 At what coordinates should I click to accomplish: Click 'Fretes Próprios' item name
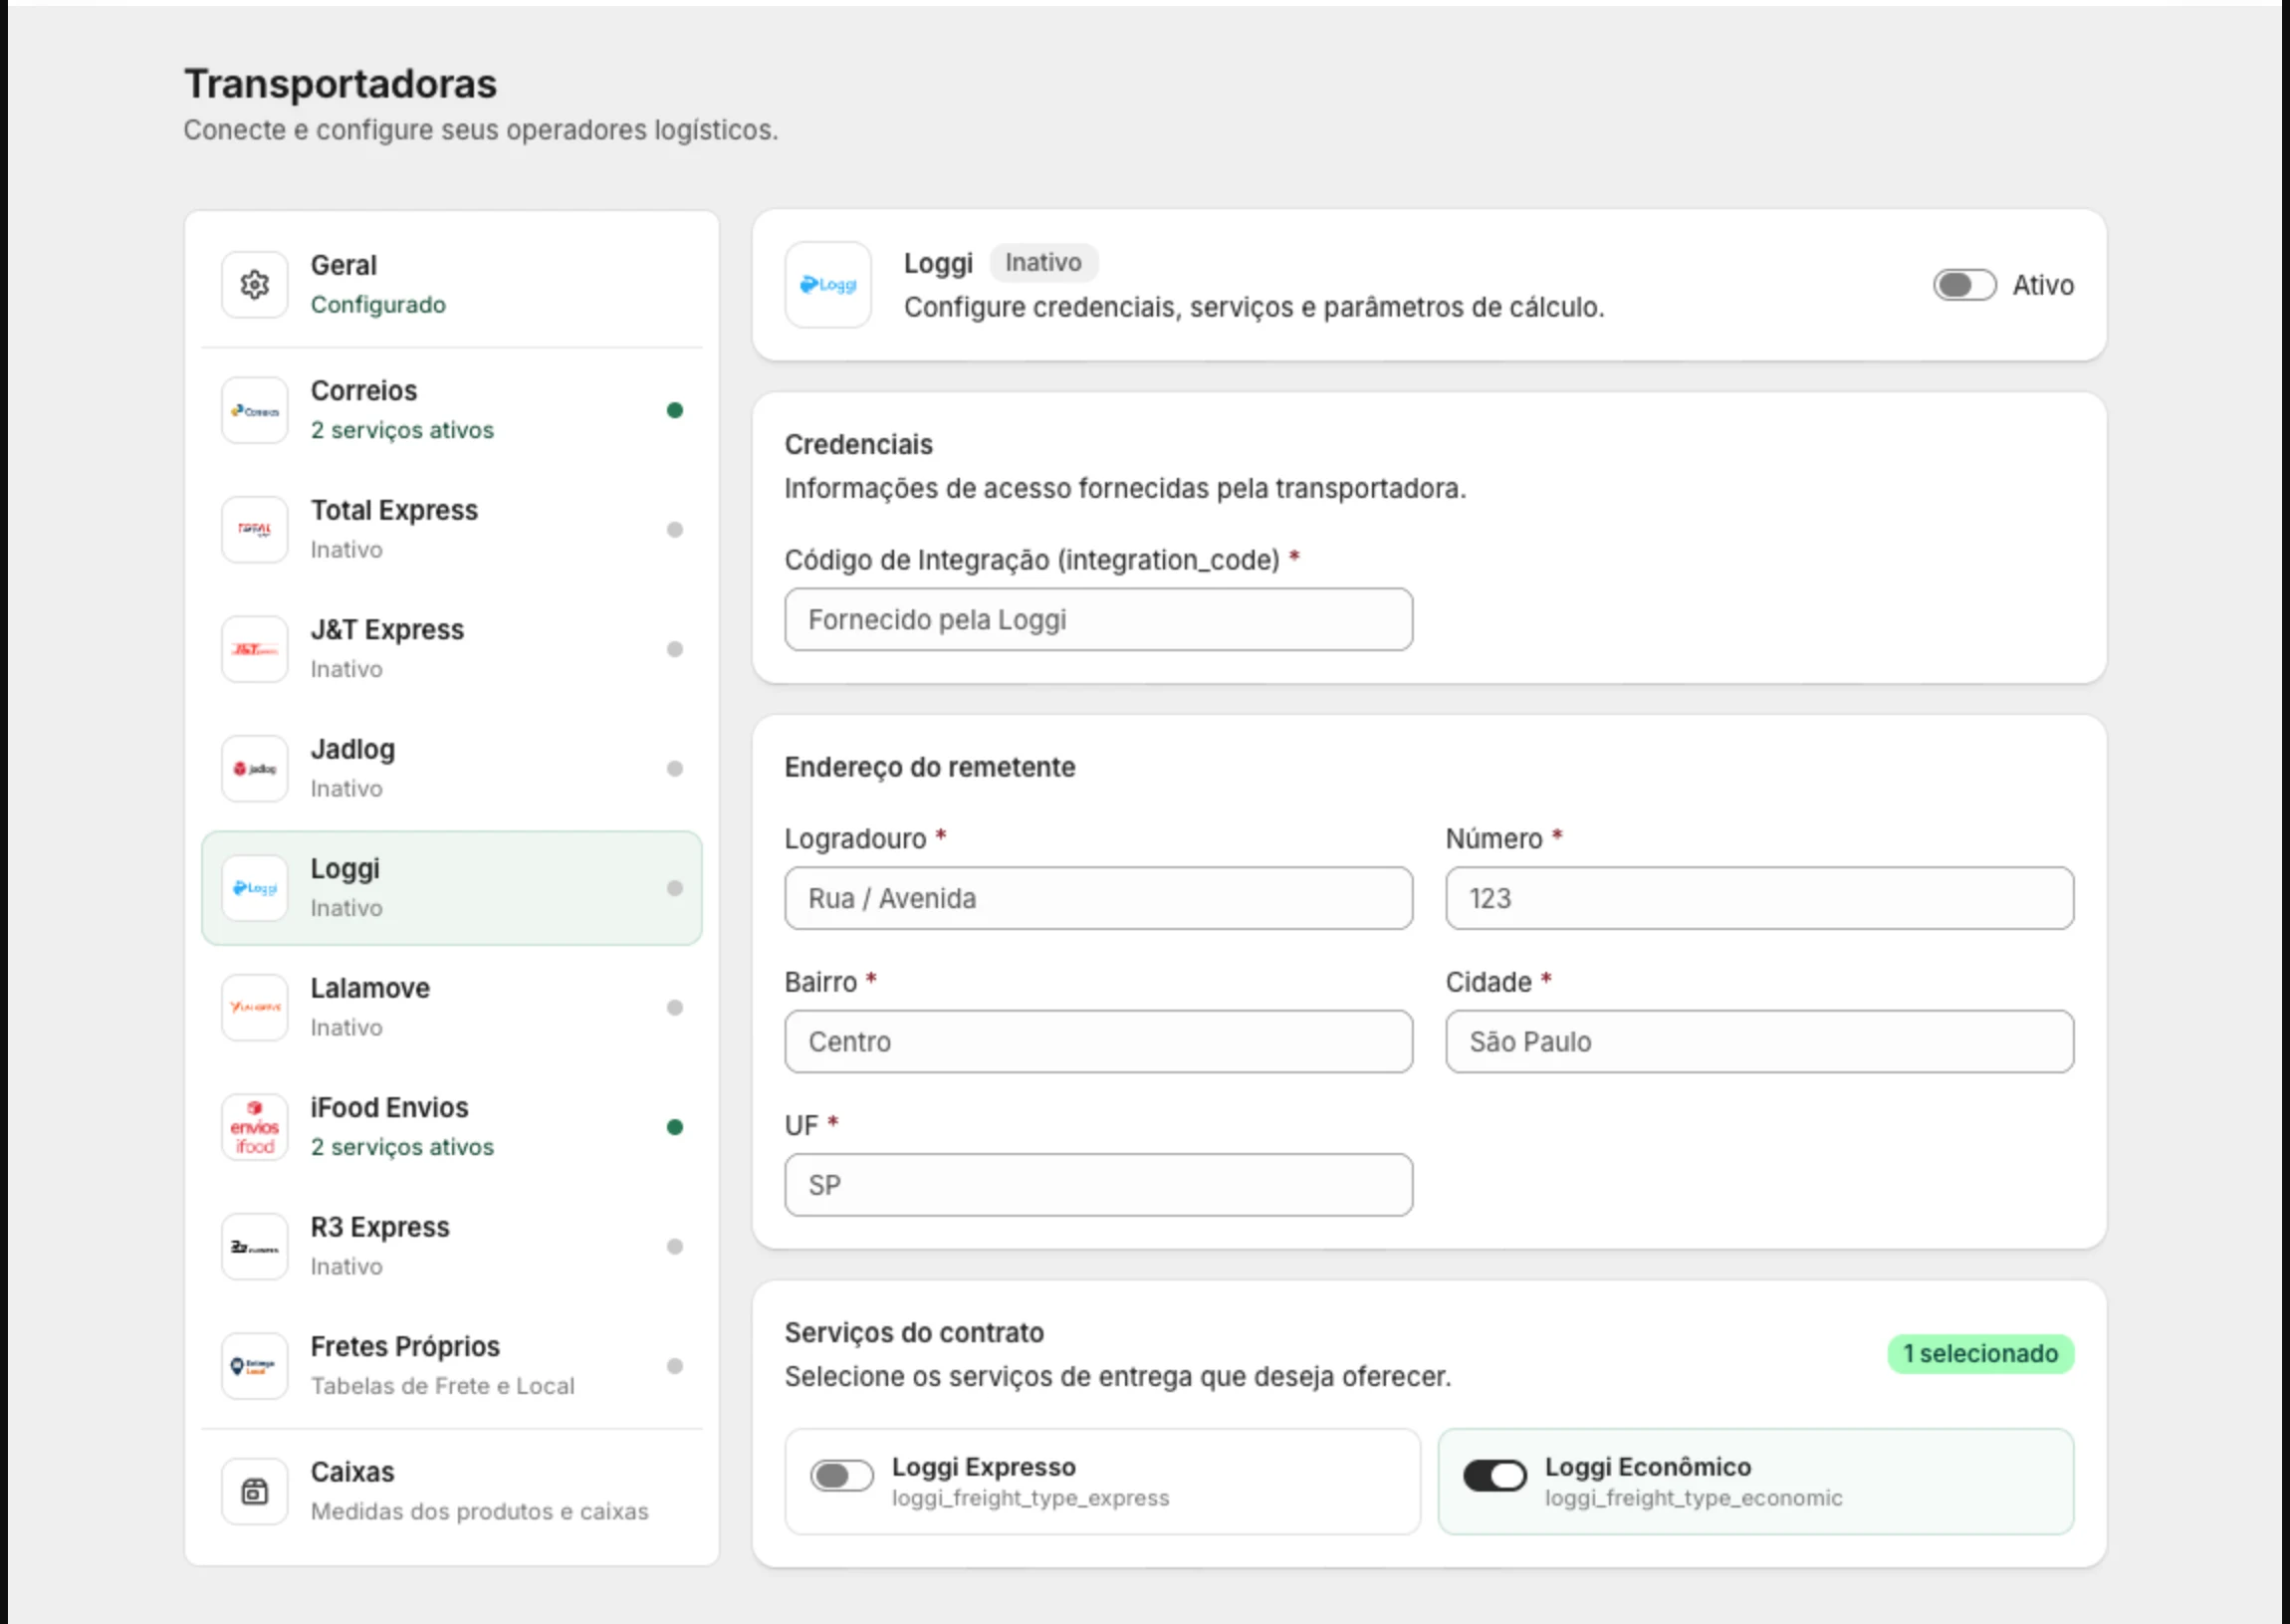pos(405,1347)
